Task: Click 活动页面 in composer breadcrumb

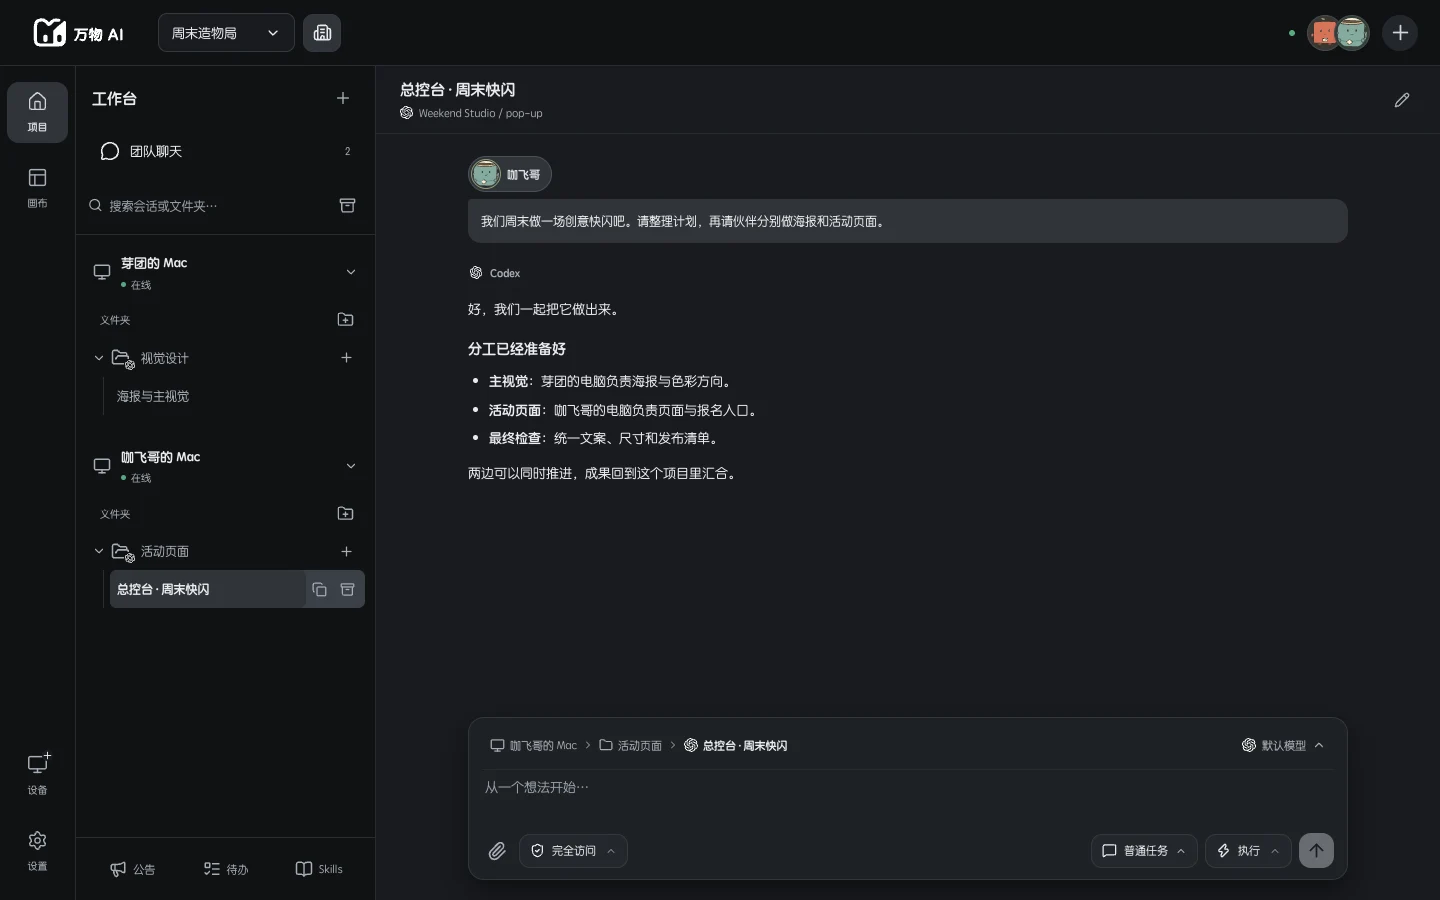Action: point(630,746)
